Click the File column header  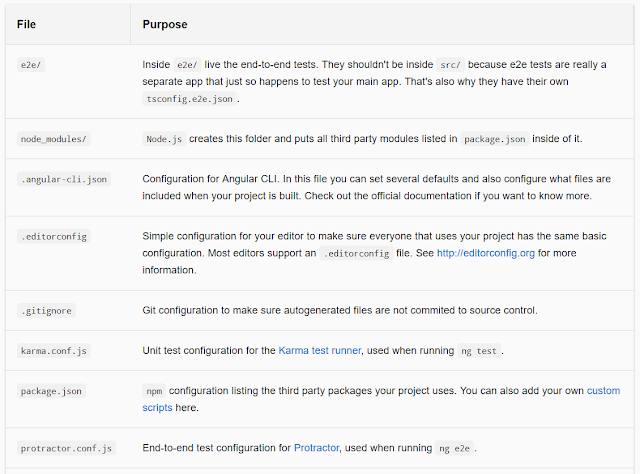pos(27,24)
